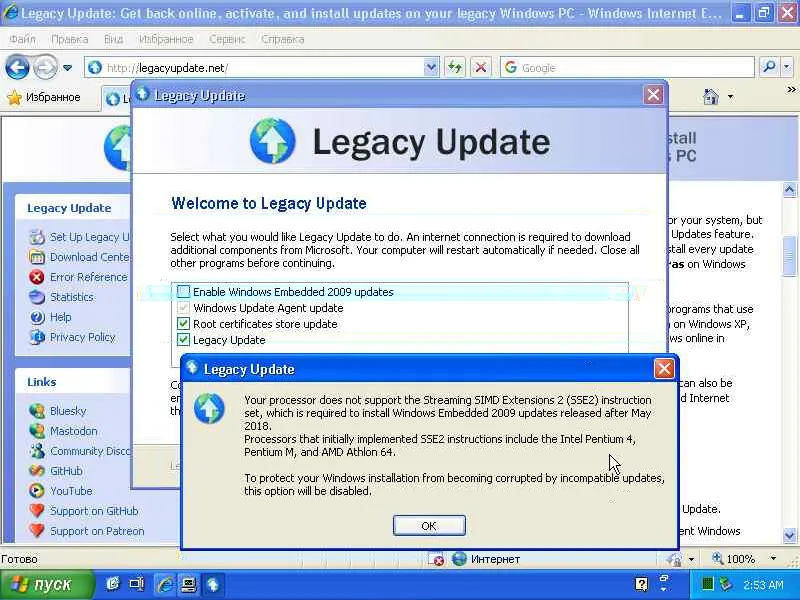This screenshot has height=600, width=800.
Task: Click the IE Forward arrow button
Action: coord(45,67)
